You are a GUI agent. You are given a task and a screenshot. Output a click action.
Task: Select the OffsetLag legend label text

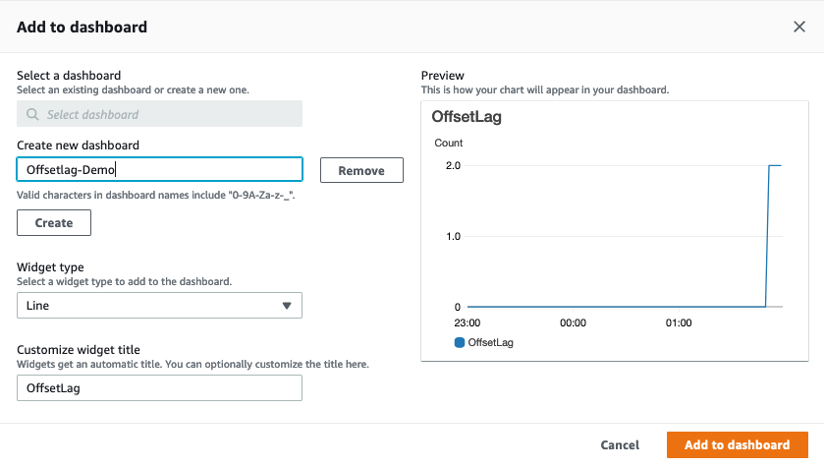tap(491, 342)
